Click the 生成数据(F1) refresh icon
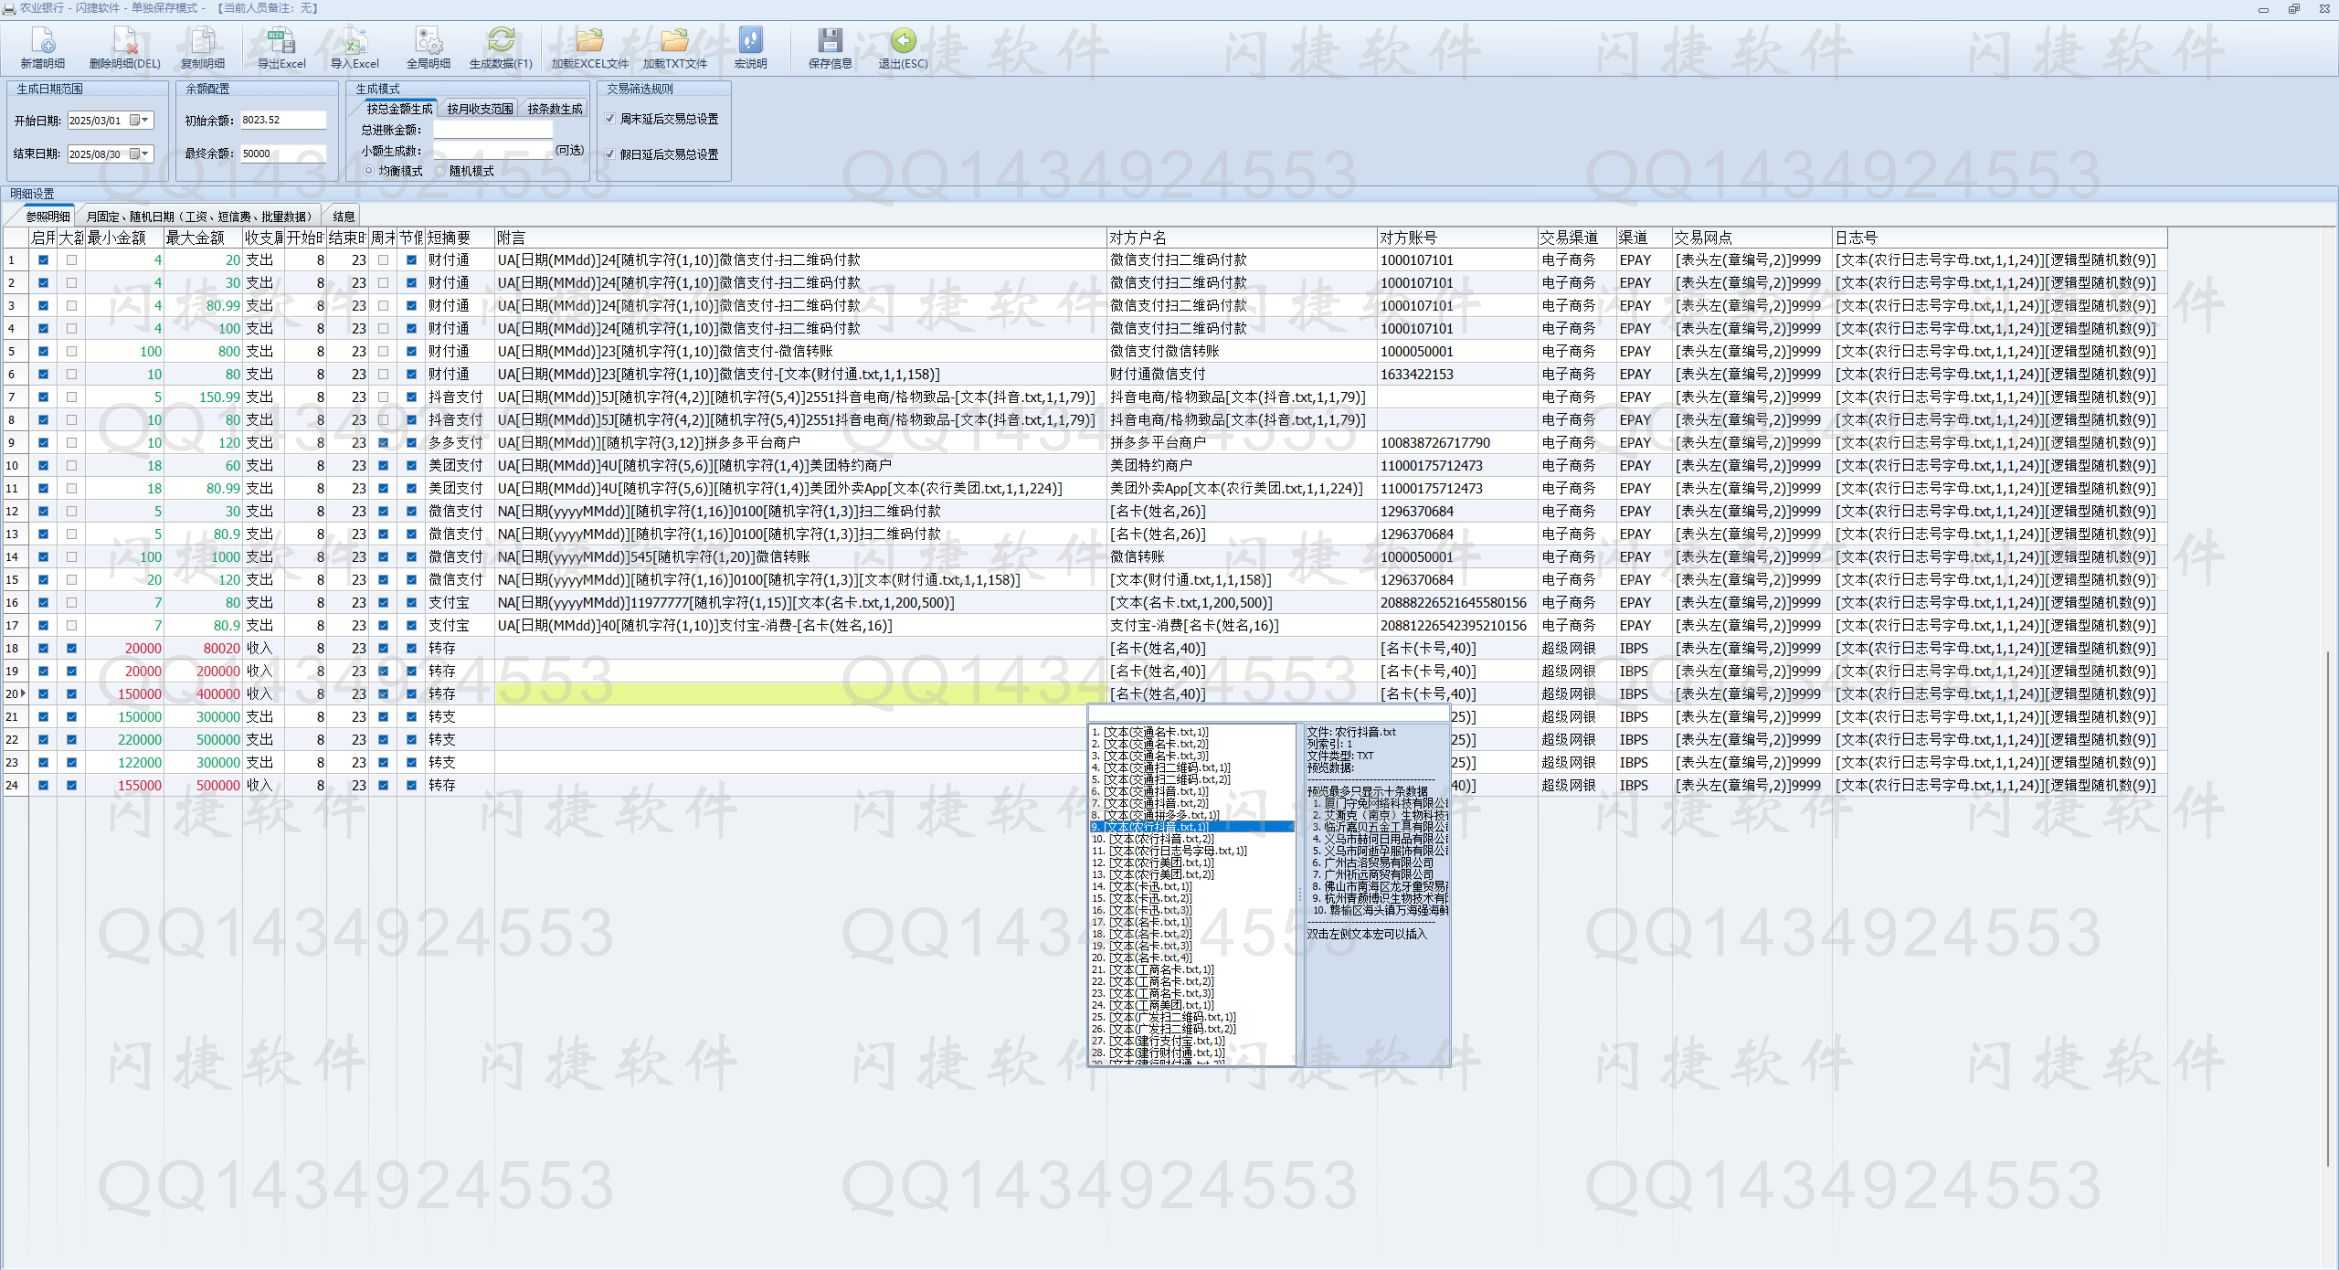The image size is (2339, 1270). 501,41
